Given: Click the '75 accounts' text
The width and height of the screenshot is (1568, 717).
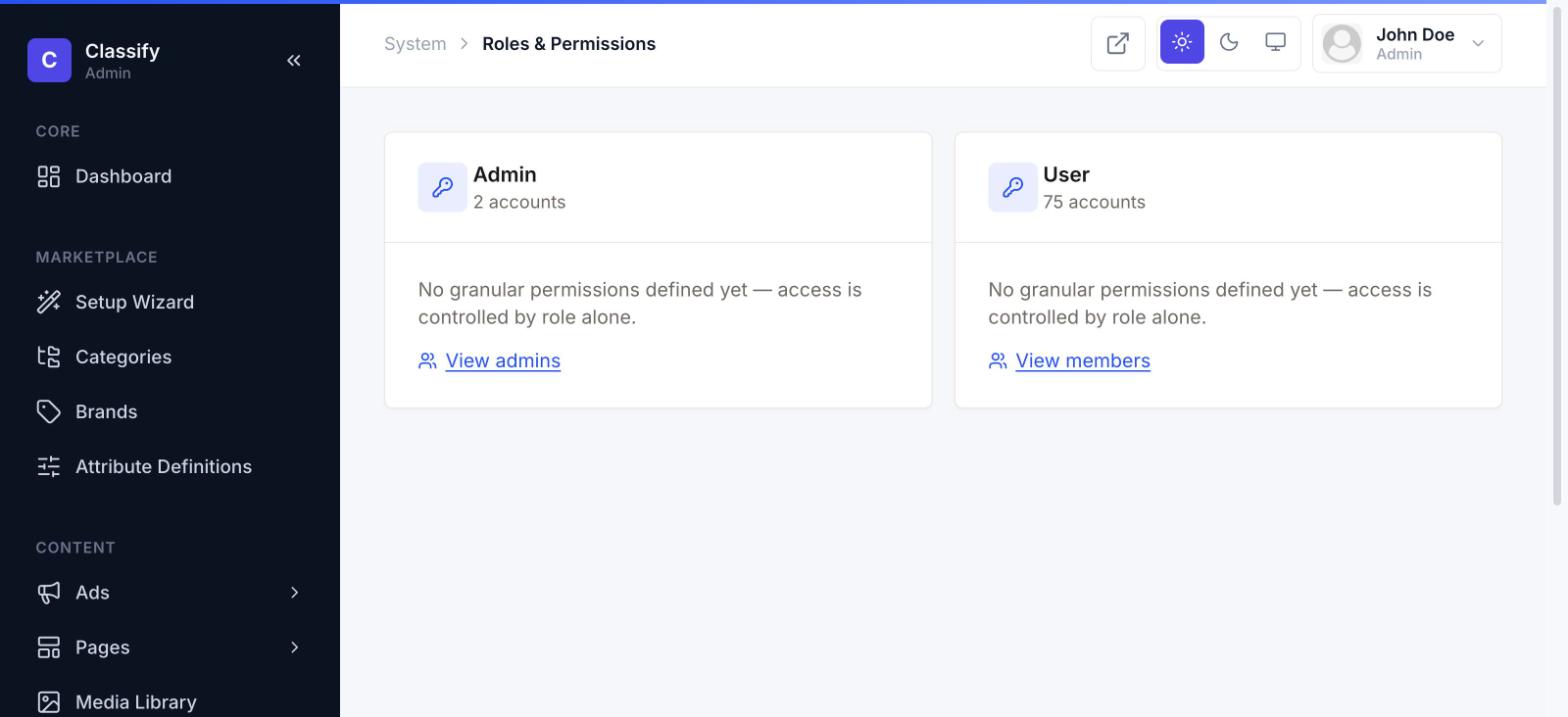Looking at the screenshot, I should click(1094, 202).
